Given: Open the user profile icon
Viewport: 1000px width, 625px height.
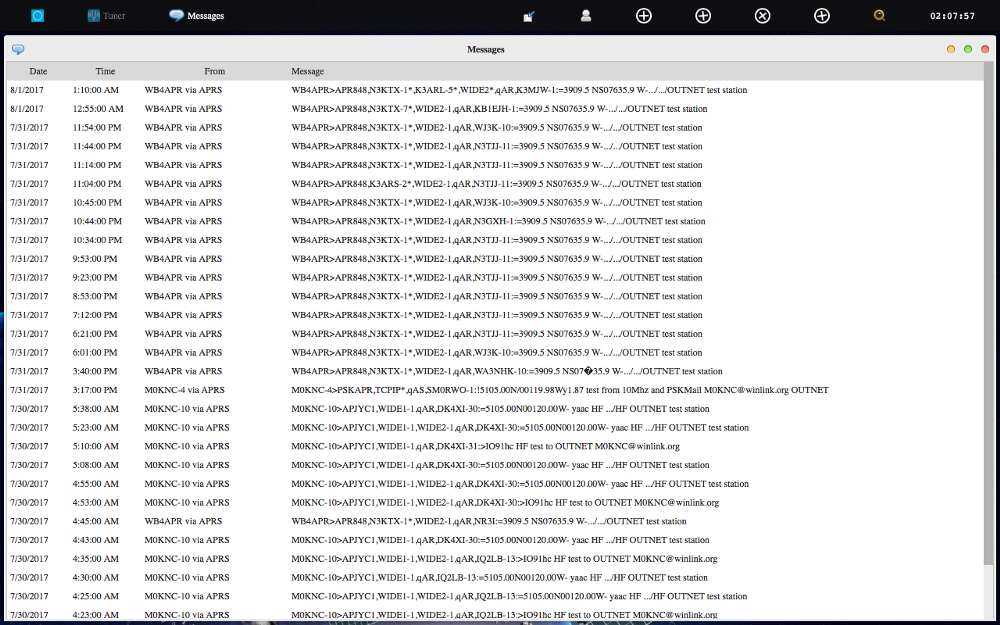Looking at the screenshot, I should 586,16.
